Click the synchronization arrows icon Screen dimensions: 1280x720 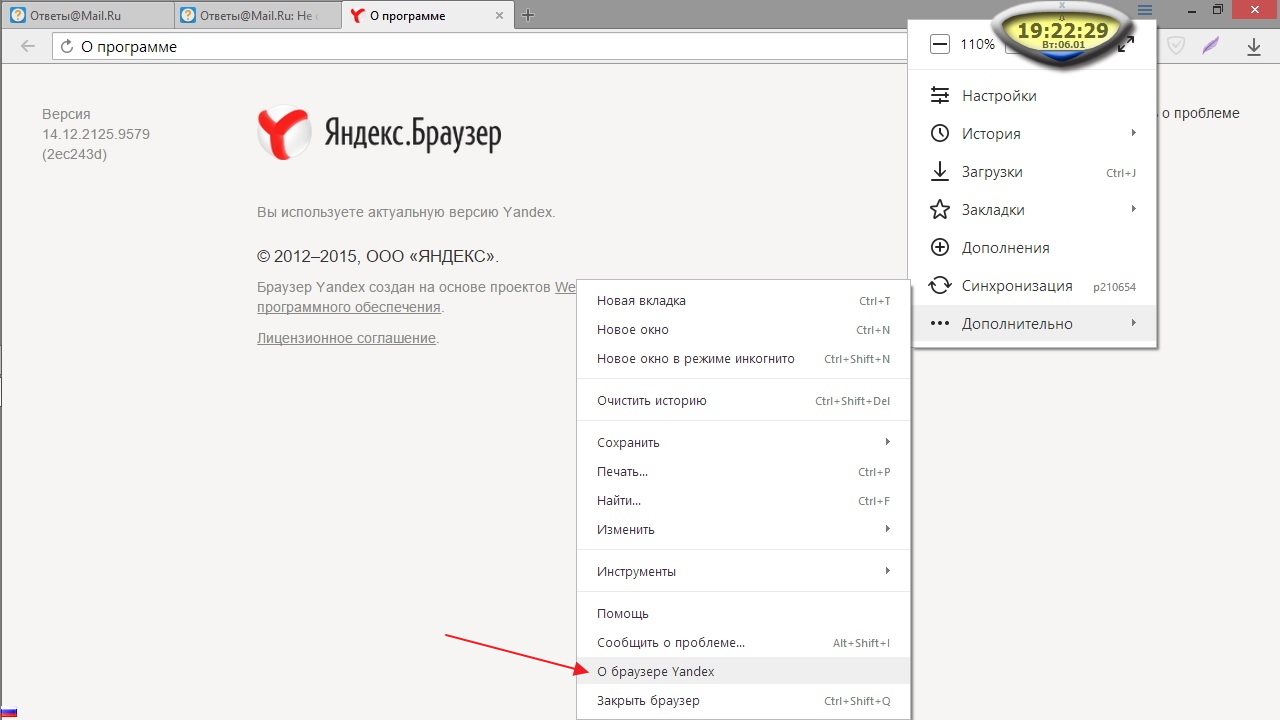click(x=940, y=286)
